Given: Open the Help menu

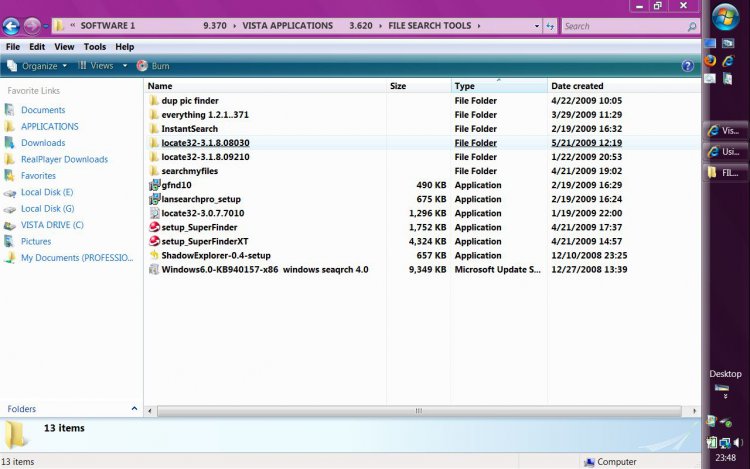Looking at the screenshot, I should (124, 47).
